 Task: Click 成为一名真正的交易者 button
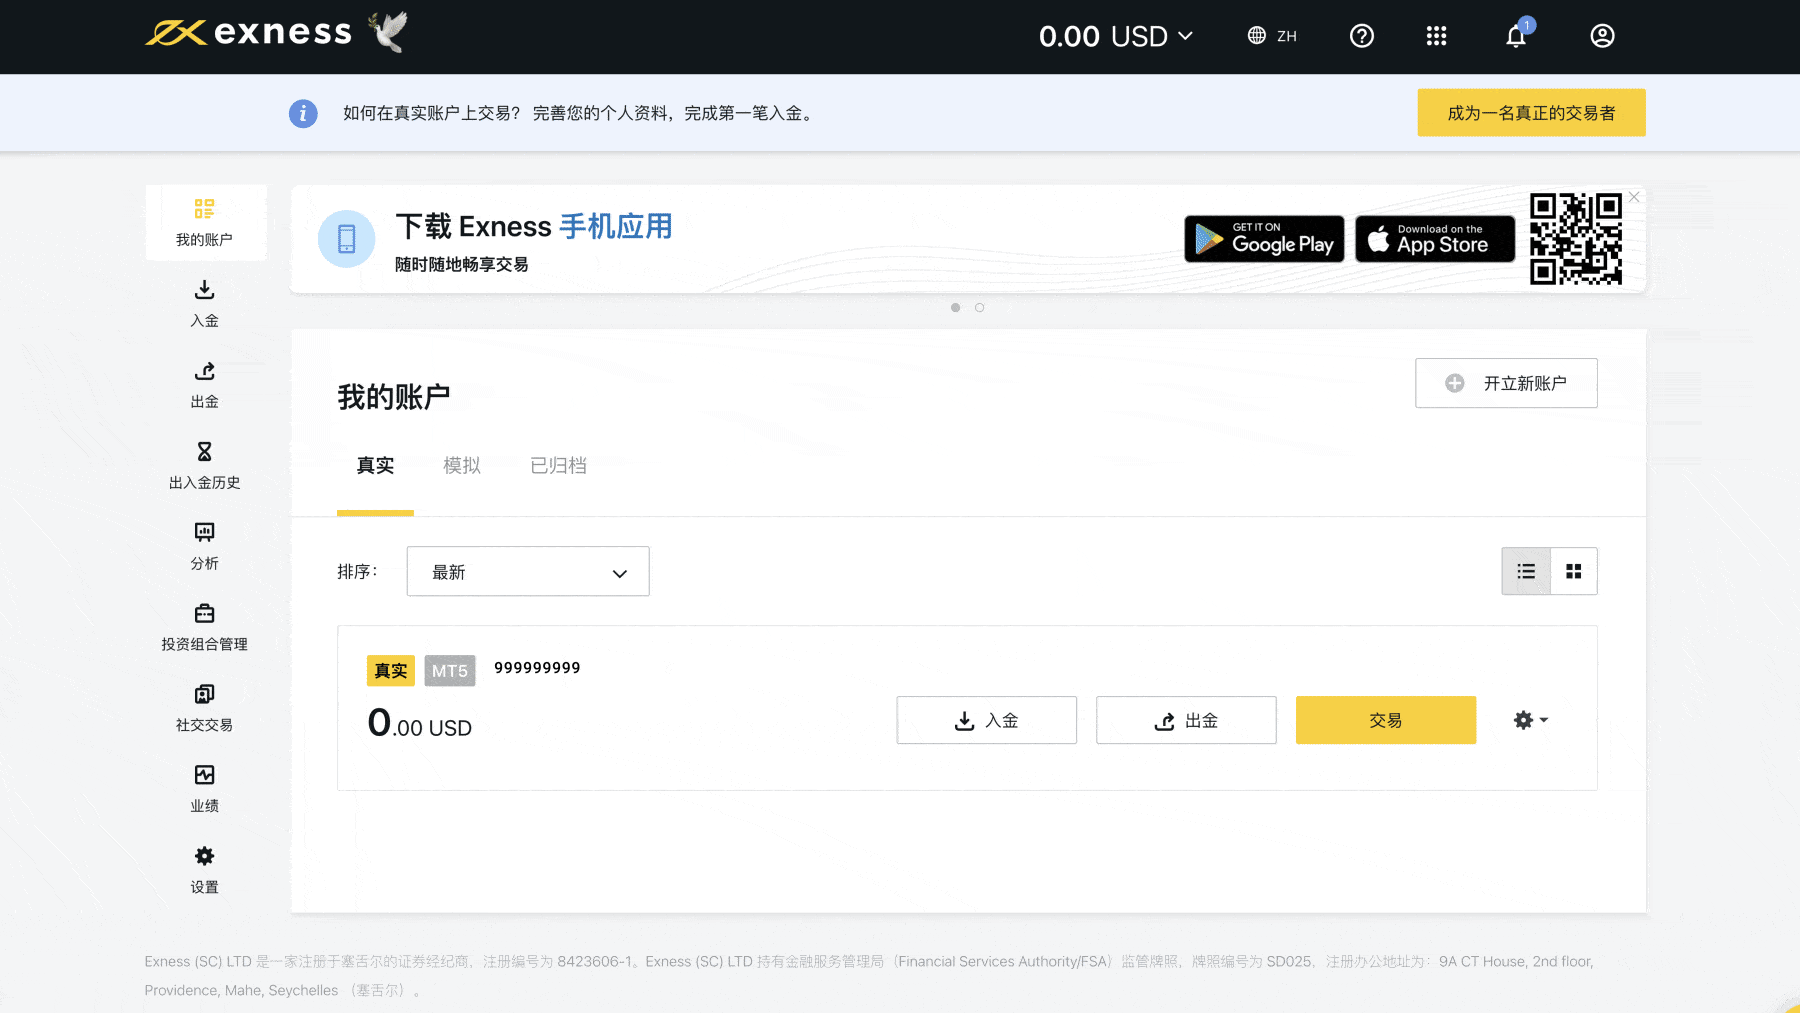pos(1531,113)
